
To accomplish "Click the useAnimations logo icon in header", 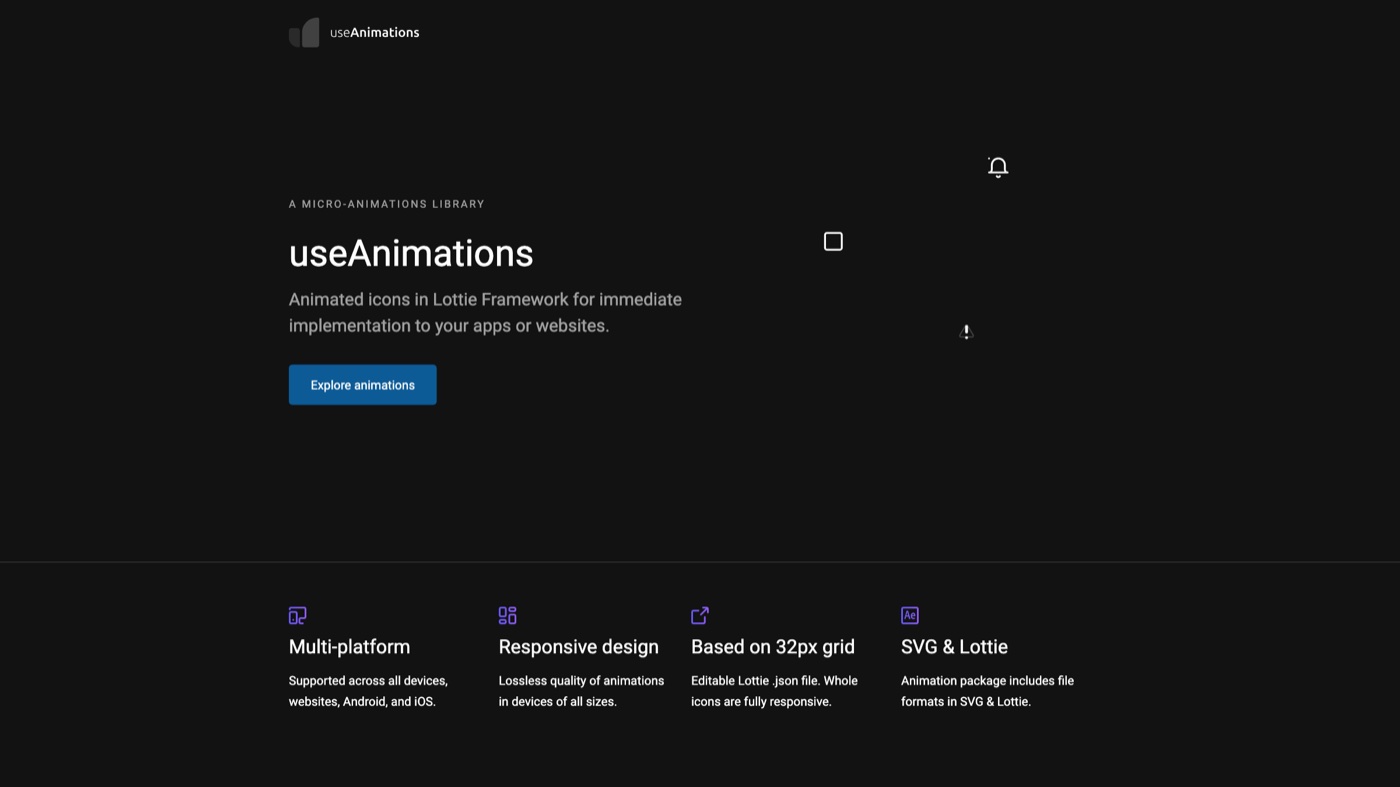I will pos(304,32).
